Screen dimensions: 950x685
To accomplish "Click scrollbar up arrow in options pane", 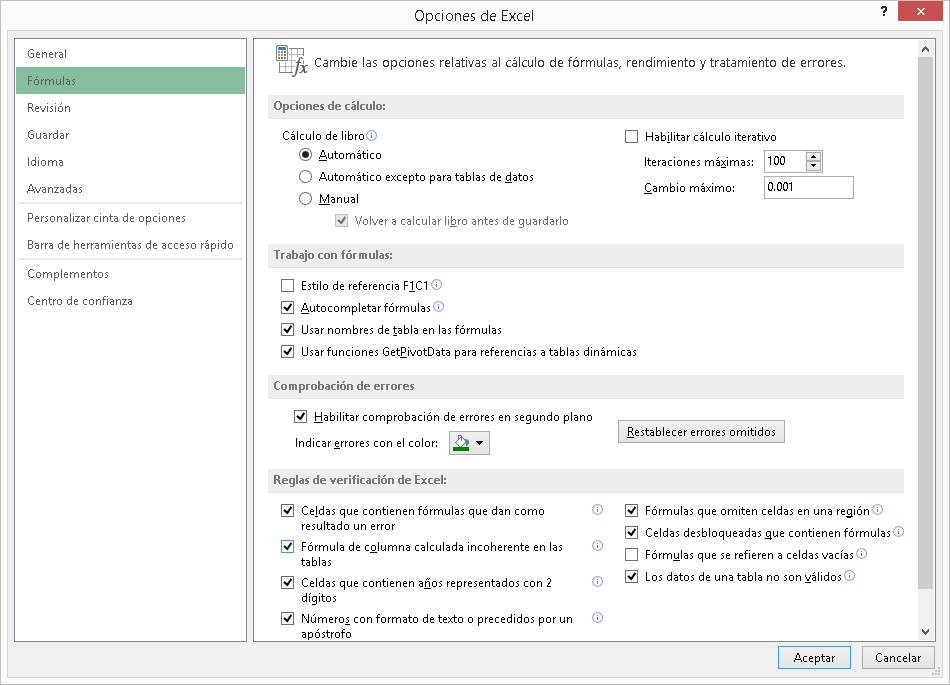I will coord(925,48).
